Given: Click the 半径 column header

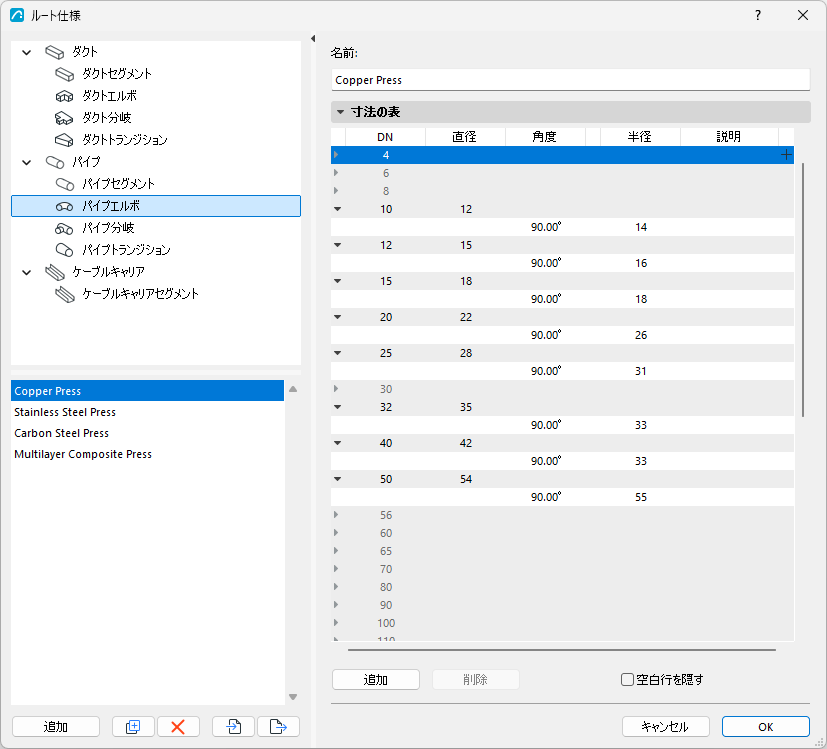Looking at the screenshot, I should tap(640, 137).
